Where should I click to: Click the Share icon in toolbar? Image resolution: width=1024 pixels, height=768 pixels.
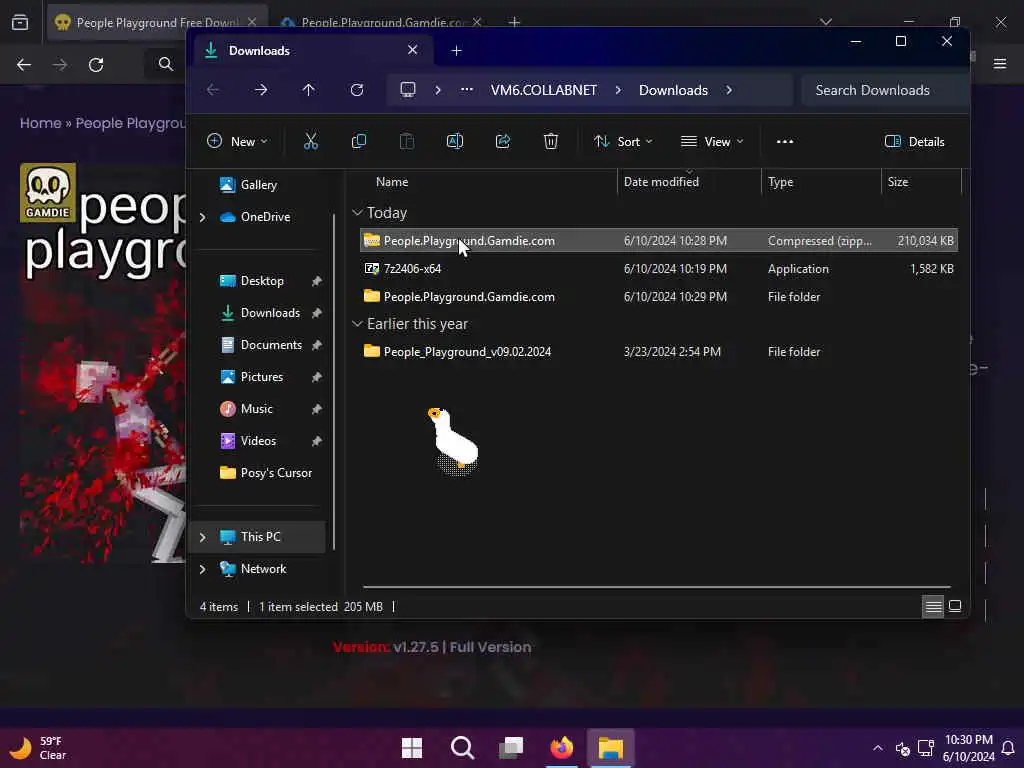click(503, 141)
